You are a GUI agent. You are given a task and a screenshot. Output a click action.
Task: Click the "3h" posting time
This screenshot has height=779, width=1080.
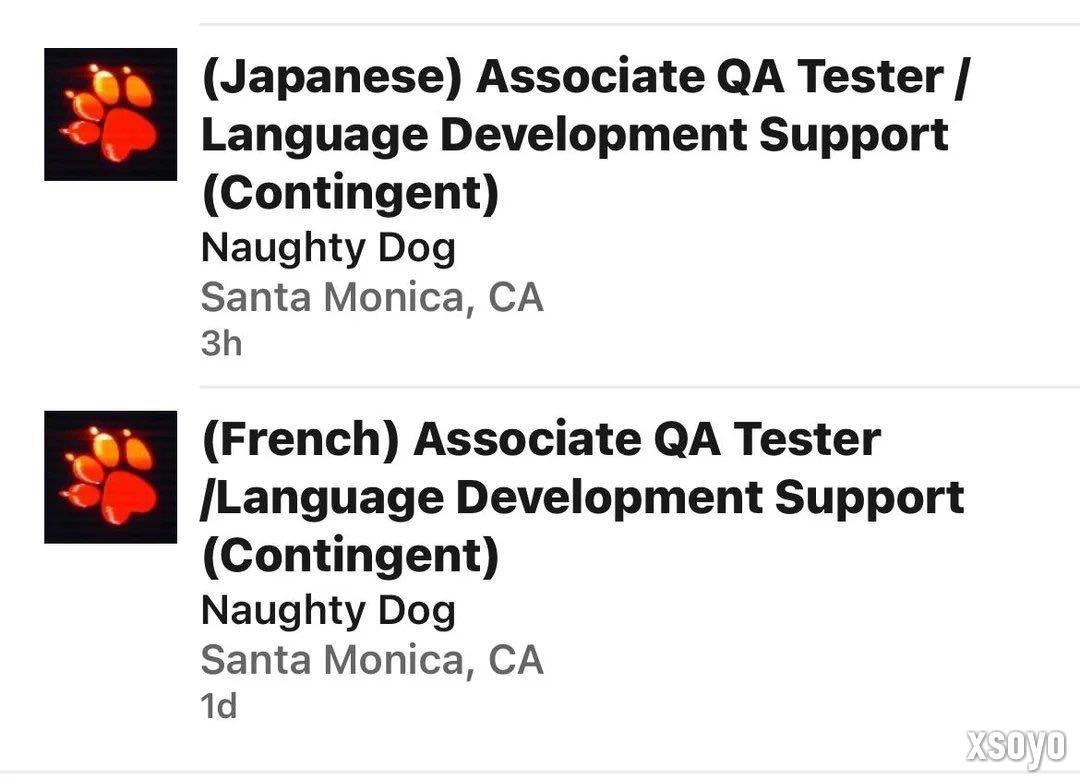pos(221,344)
